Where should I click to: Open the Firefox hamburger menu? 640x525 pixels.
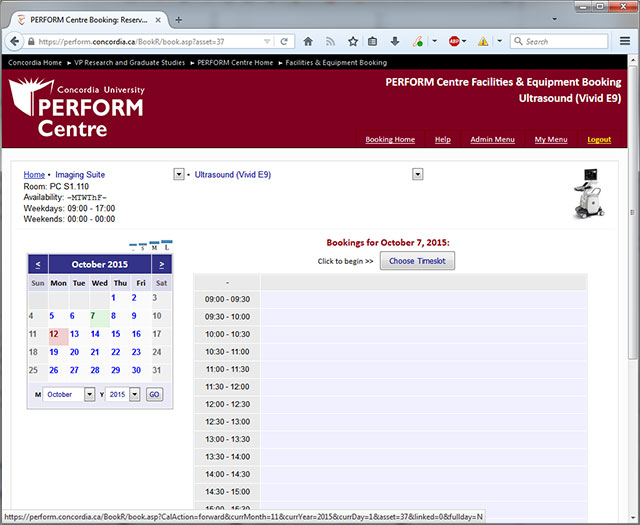coord(625,42)
